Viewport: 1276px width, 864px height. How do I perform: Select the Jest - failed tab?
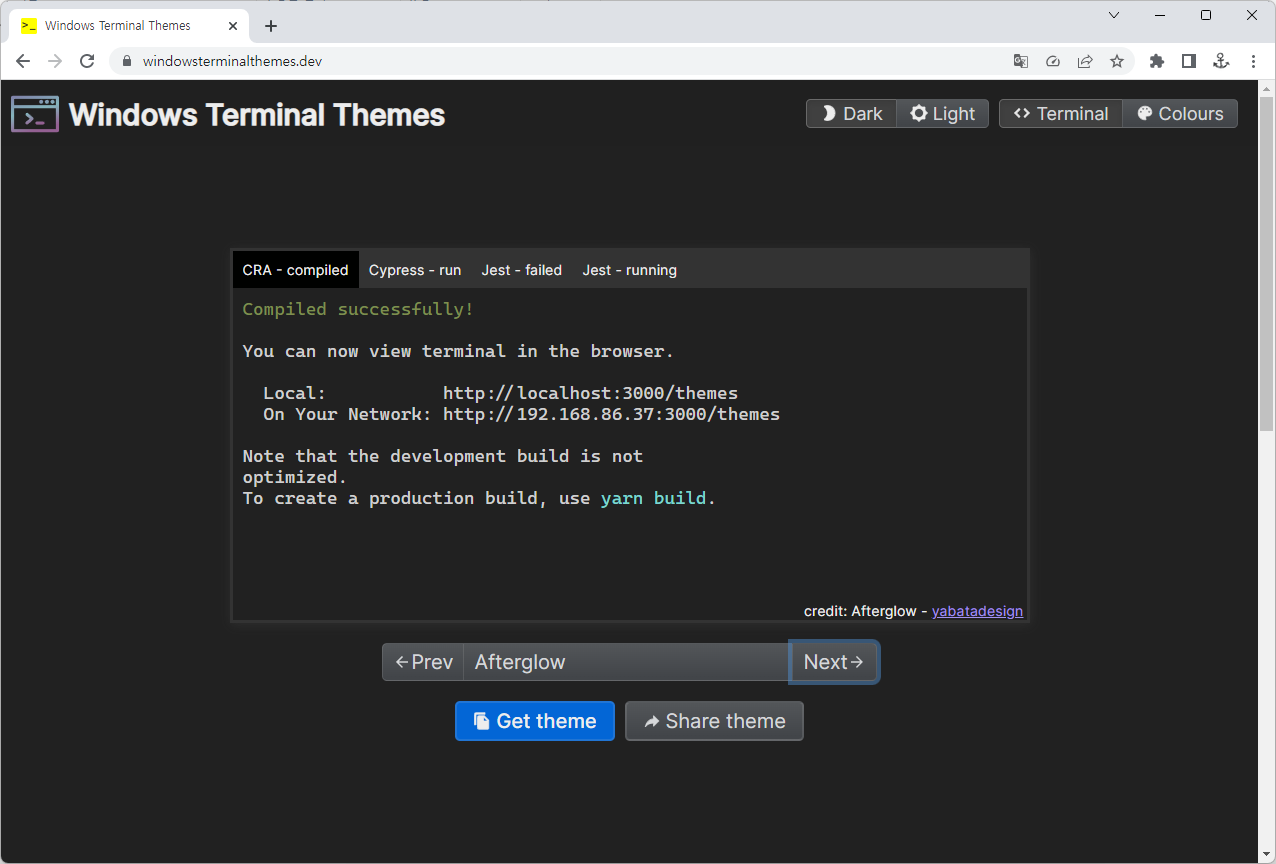[x=522, y=270]
